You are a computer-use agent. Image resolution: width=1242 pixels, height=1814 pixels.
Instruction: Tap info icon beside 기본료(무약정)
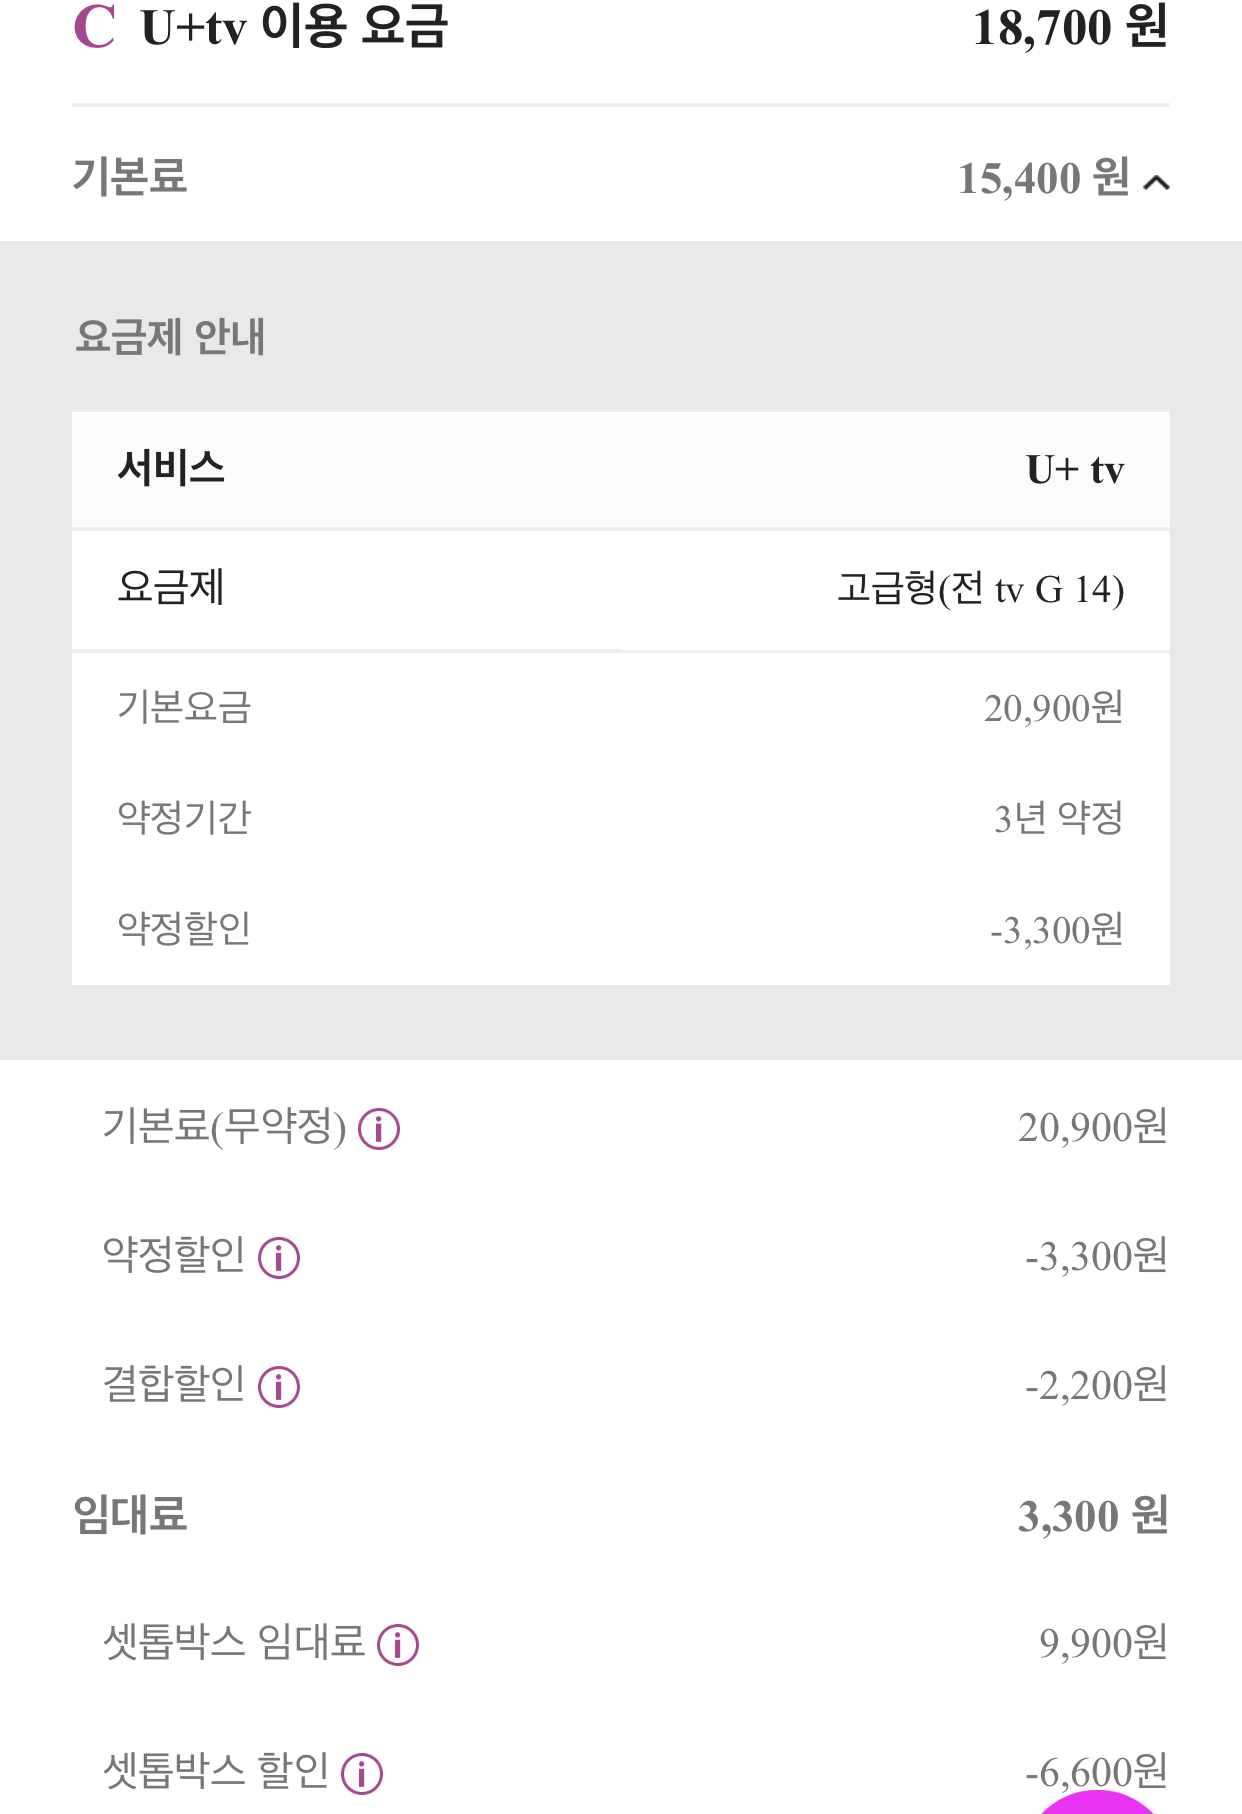click(379, 1129)
